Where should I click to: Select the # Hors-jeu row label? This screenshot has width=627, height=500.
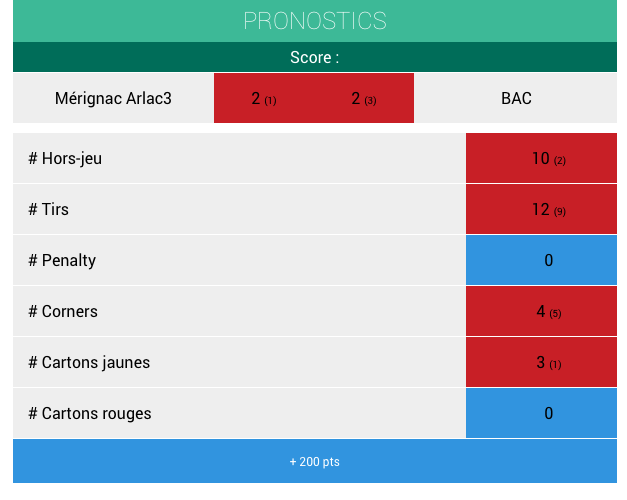(x=65, y=159)
